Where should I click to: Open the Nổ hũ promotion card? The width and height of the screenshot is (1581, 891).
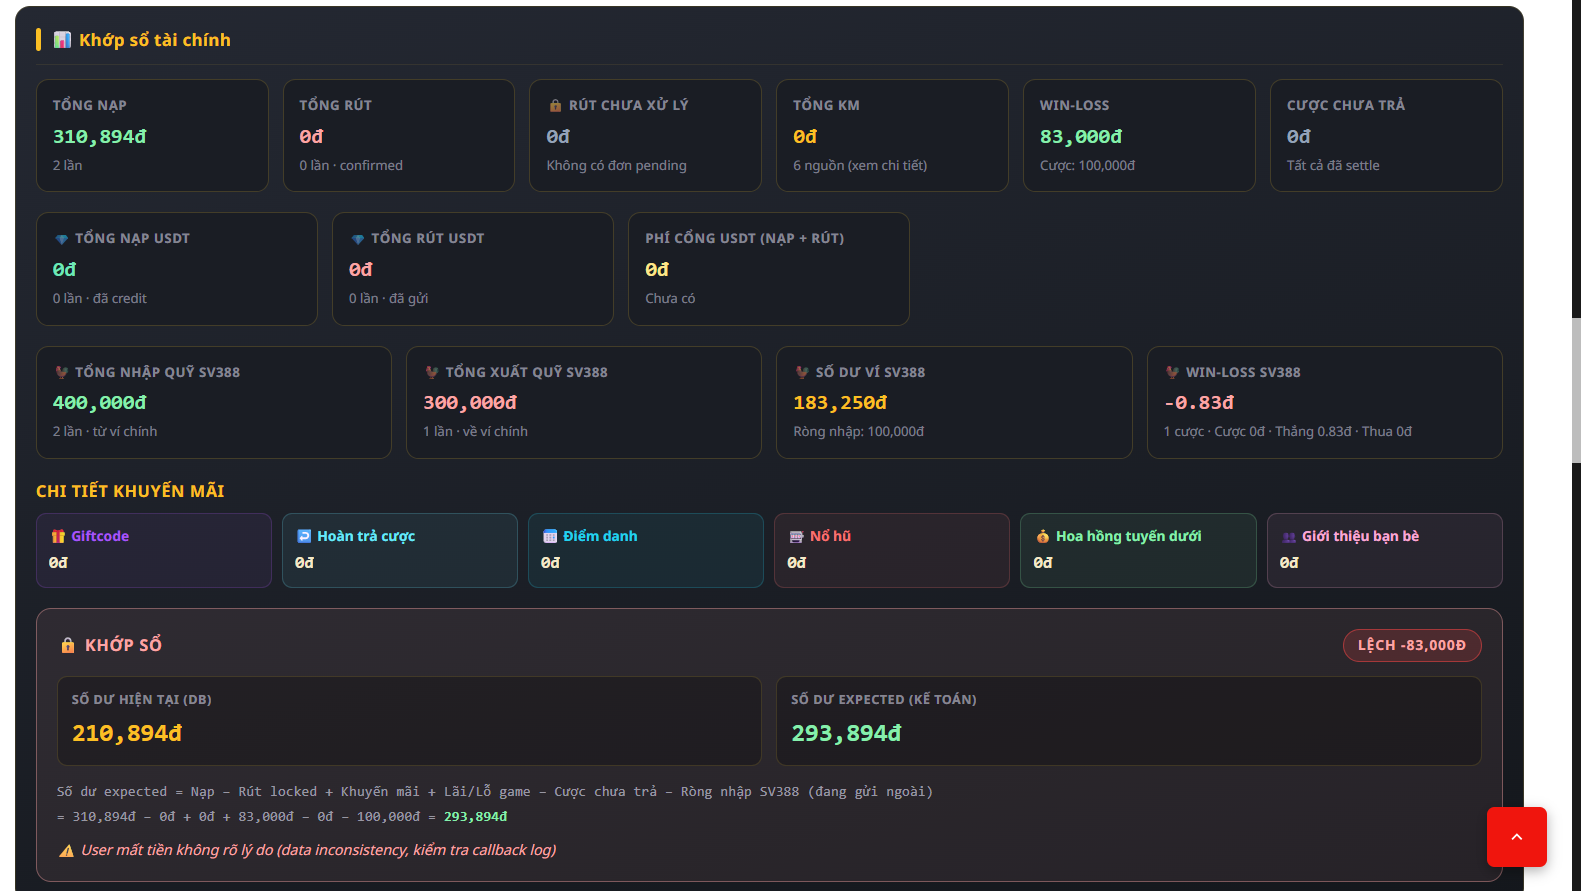892,550
